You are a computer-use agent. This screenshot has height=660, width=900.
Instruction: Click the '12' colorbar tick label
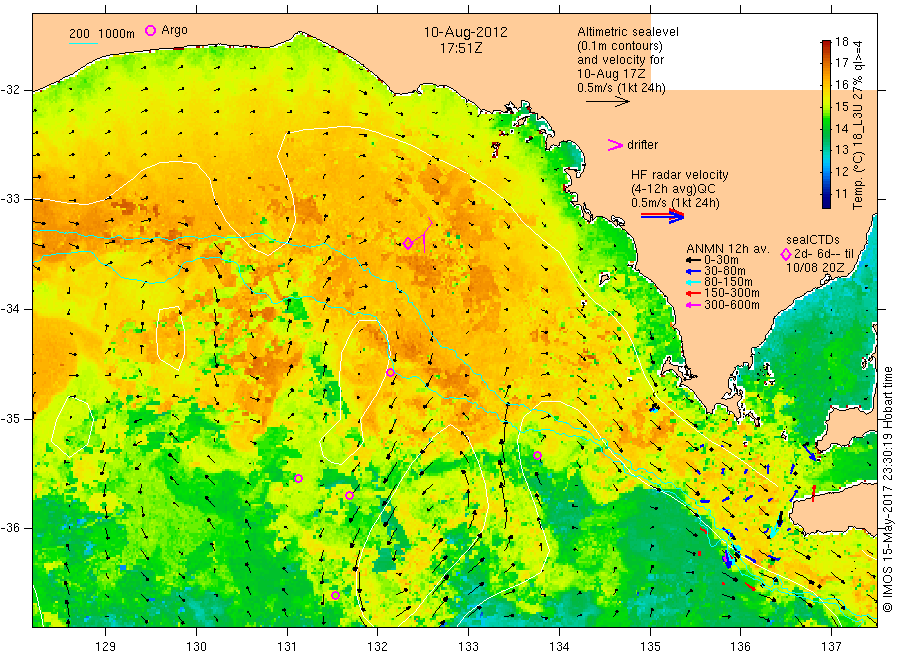[x=841, y=172]
